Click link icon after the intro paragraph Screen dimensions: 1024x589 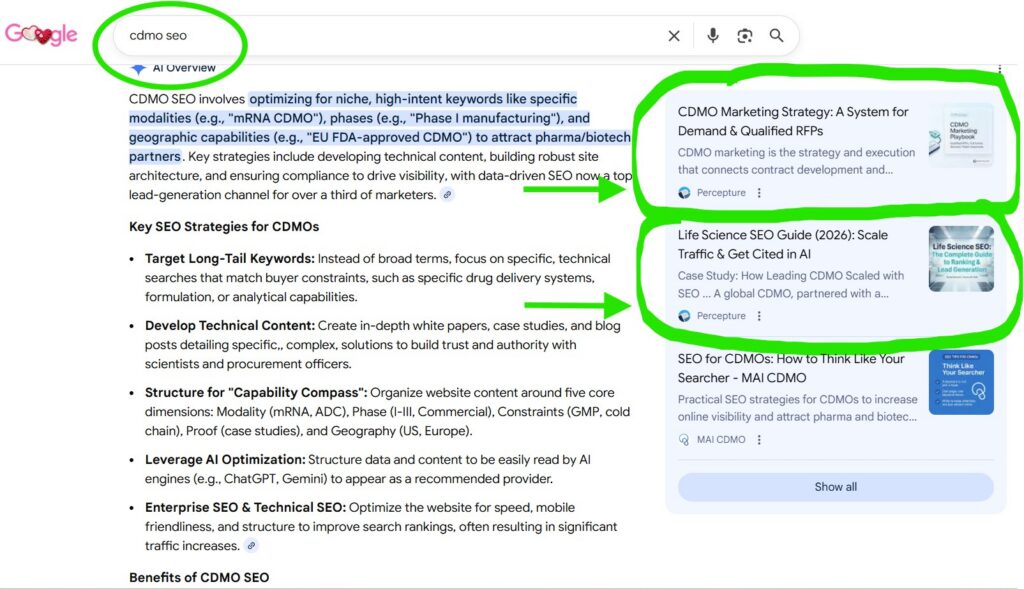point(448,195)
